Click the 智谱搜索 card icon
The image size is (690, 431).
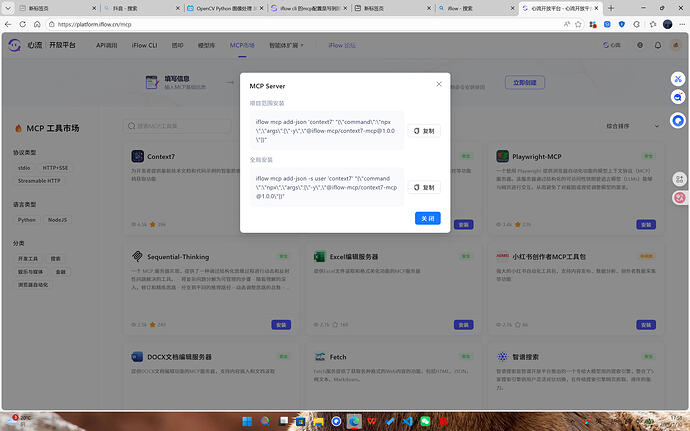503,356
